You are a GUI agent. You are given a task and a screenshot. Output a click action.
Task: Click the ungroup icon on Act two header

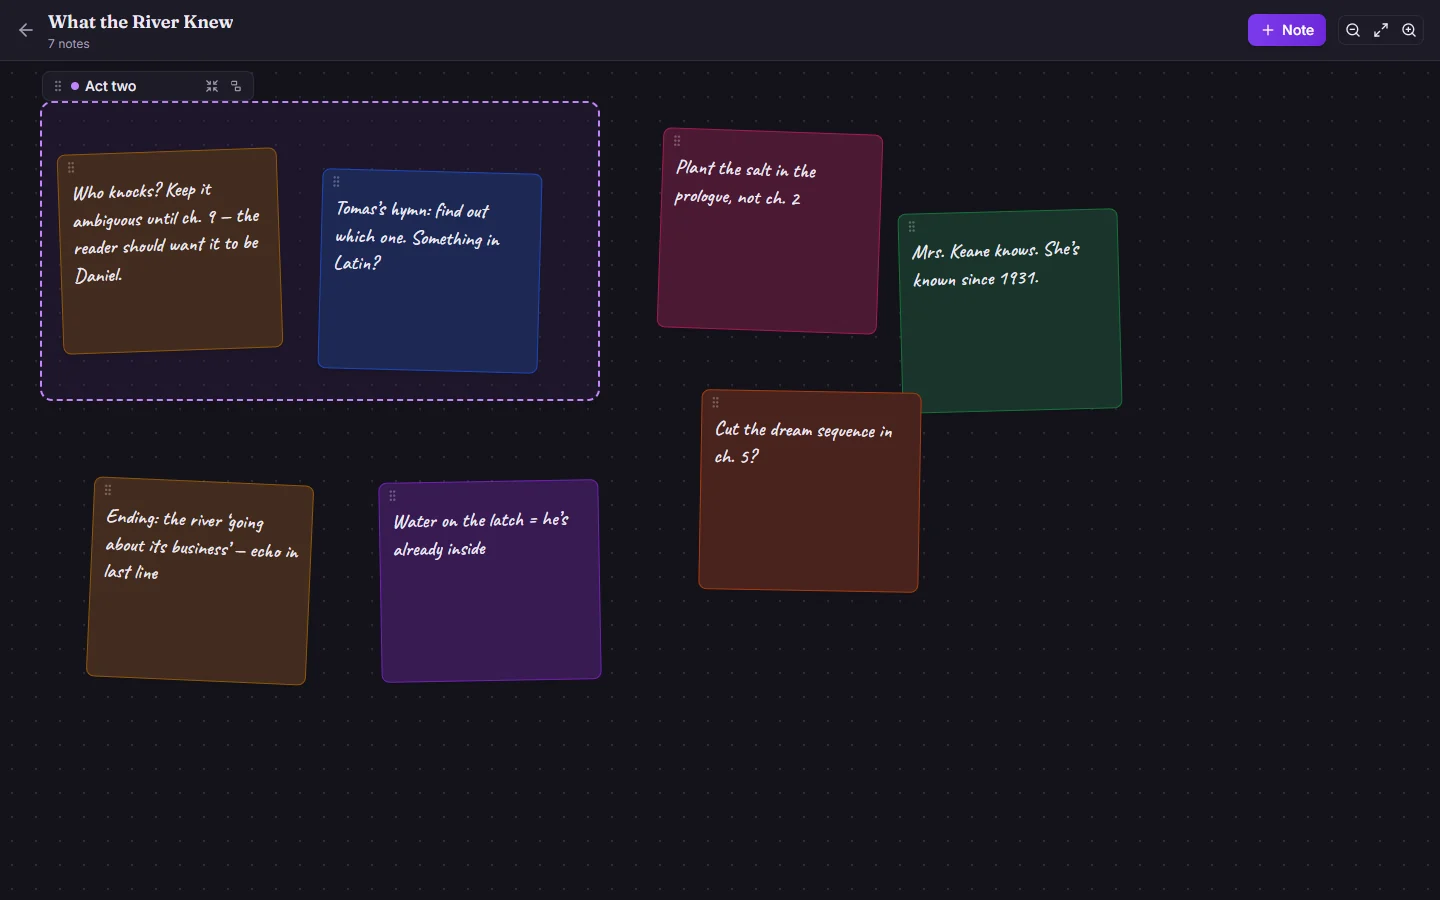click(x=236, y=86)
